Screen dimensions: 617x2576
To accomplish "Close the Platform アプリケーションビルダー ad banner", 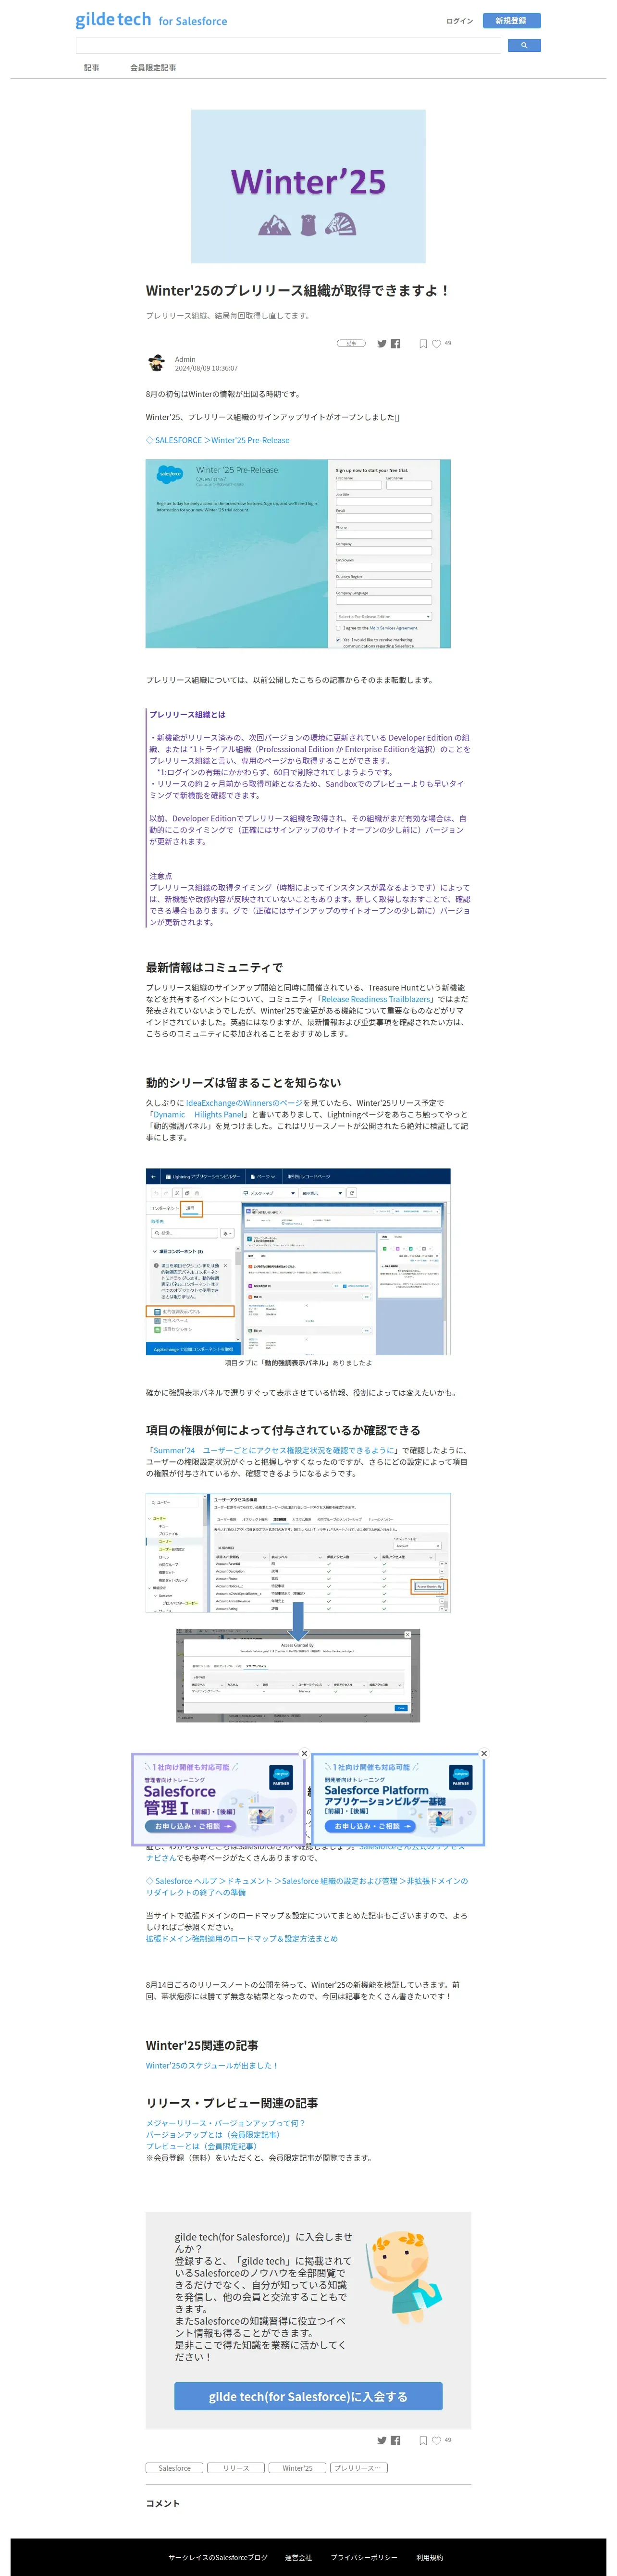I will (484, 1753).
